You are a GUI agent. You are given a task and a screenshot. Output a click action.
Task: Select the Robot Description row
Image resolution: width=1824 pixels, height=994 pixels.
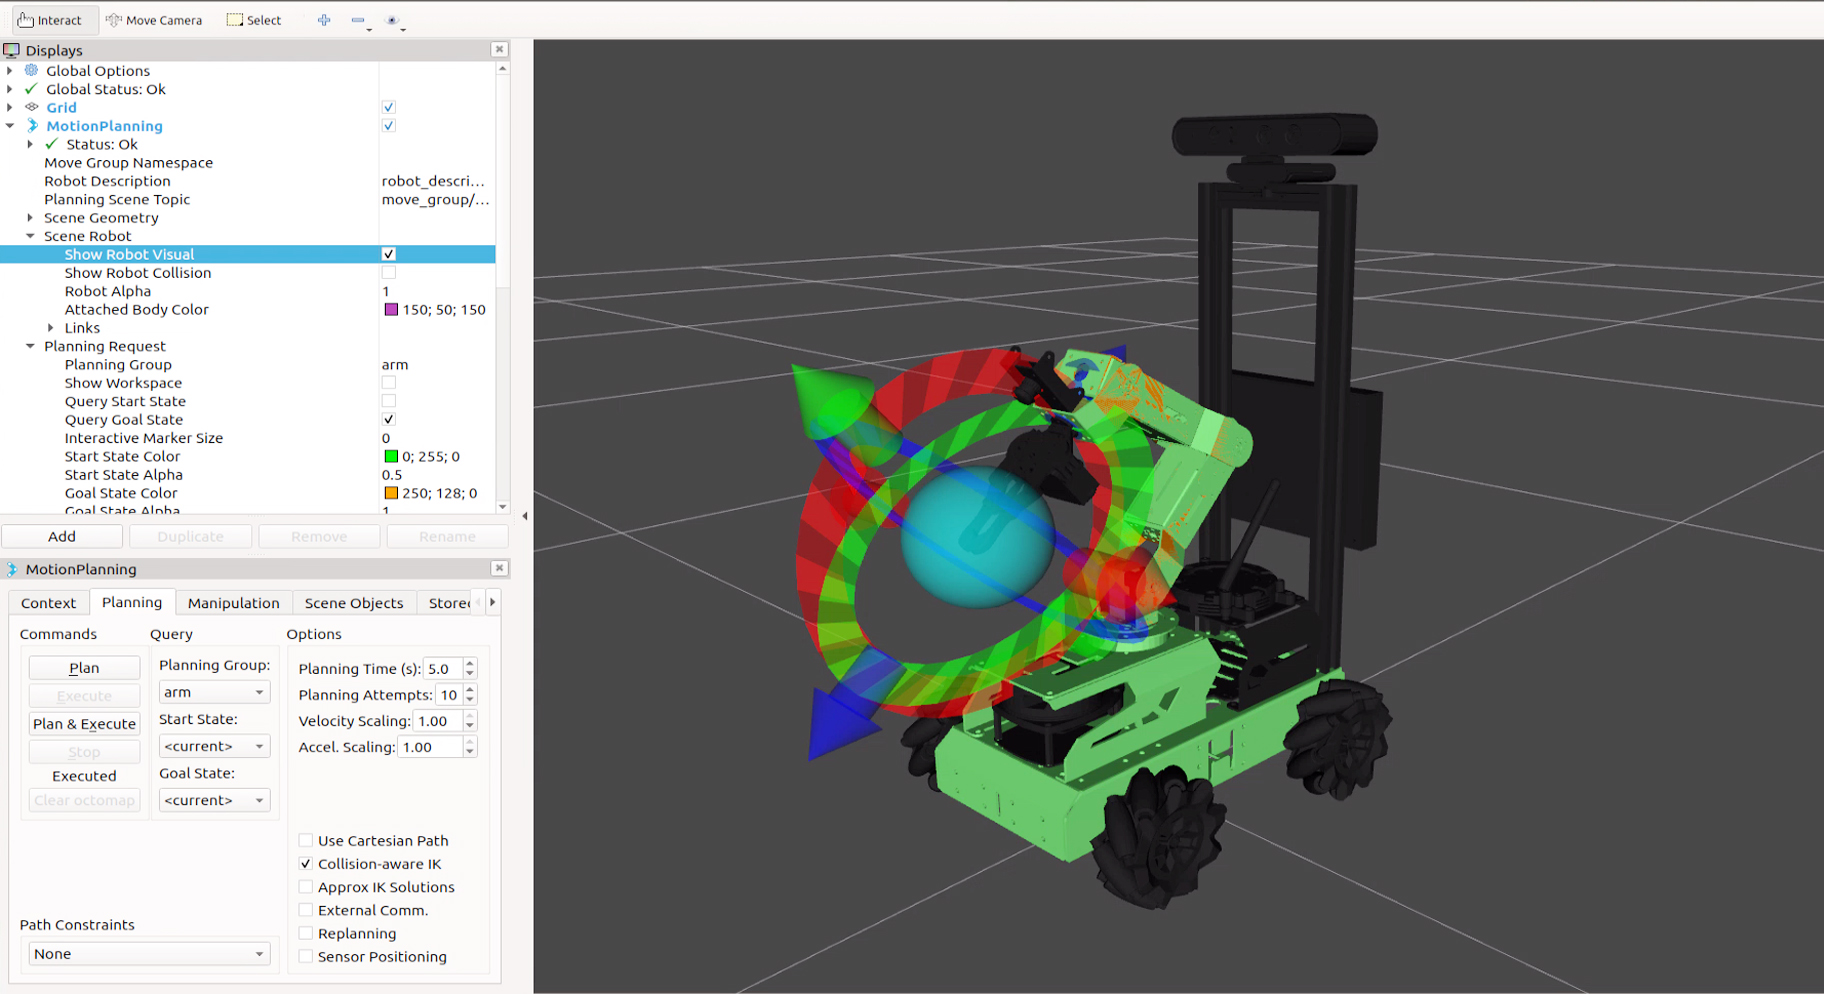pos(248,181)
